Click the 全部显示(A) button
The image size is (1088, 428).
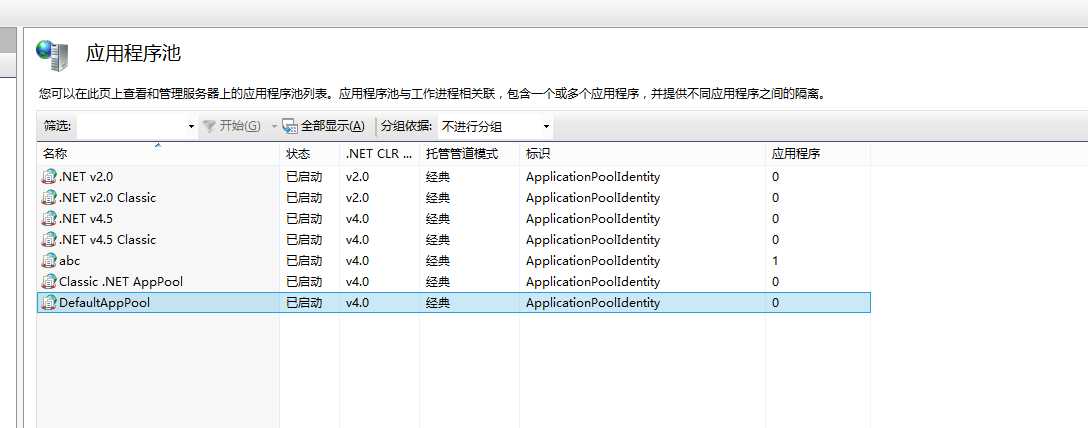click(x=323, y=126)
